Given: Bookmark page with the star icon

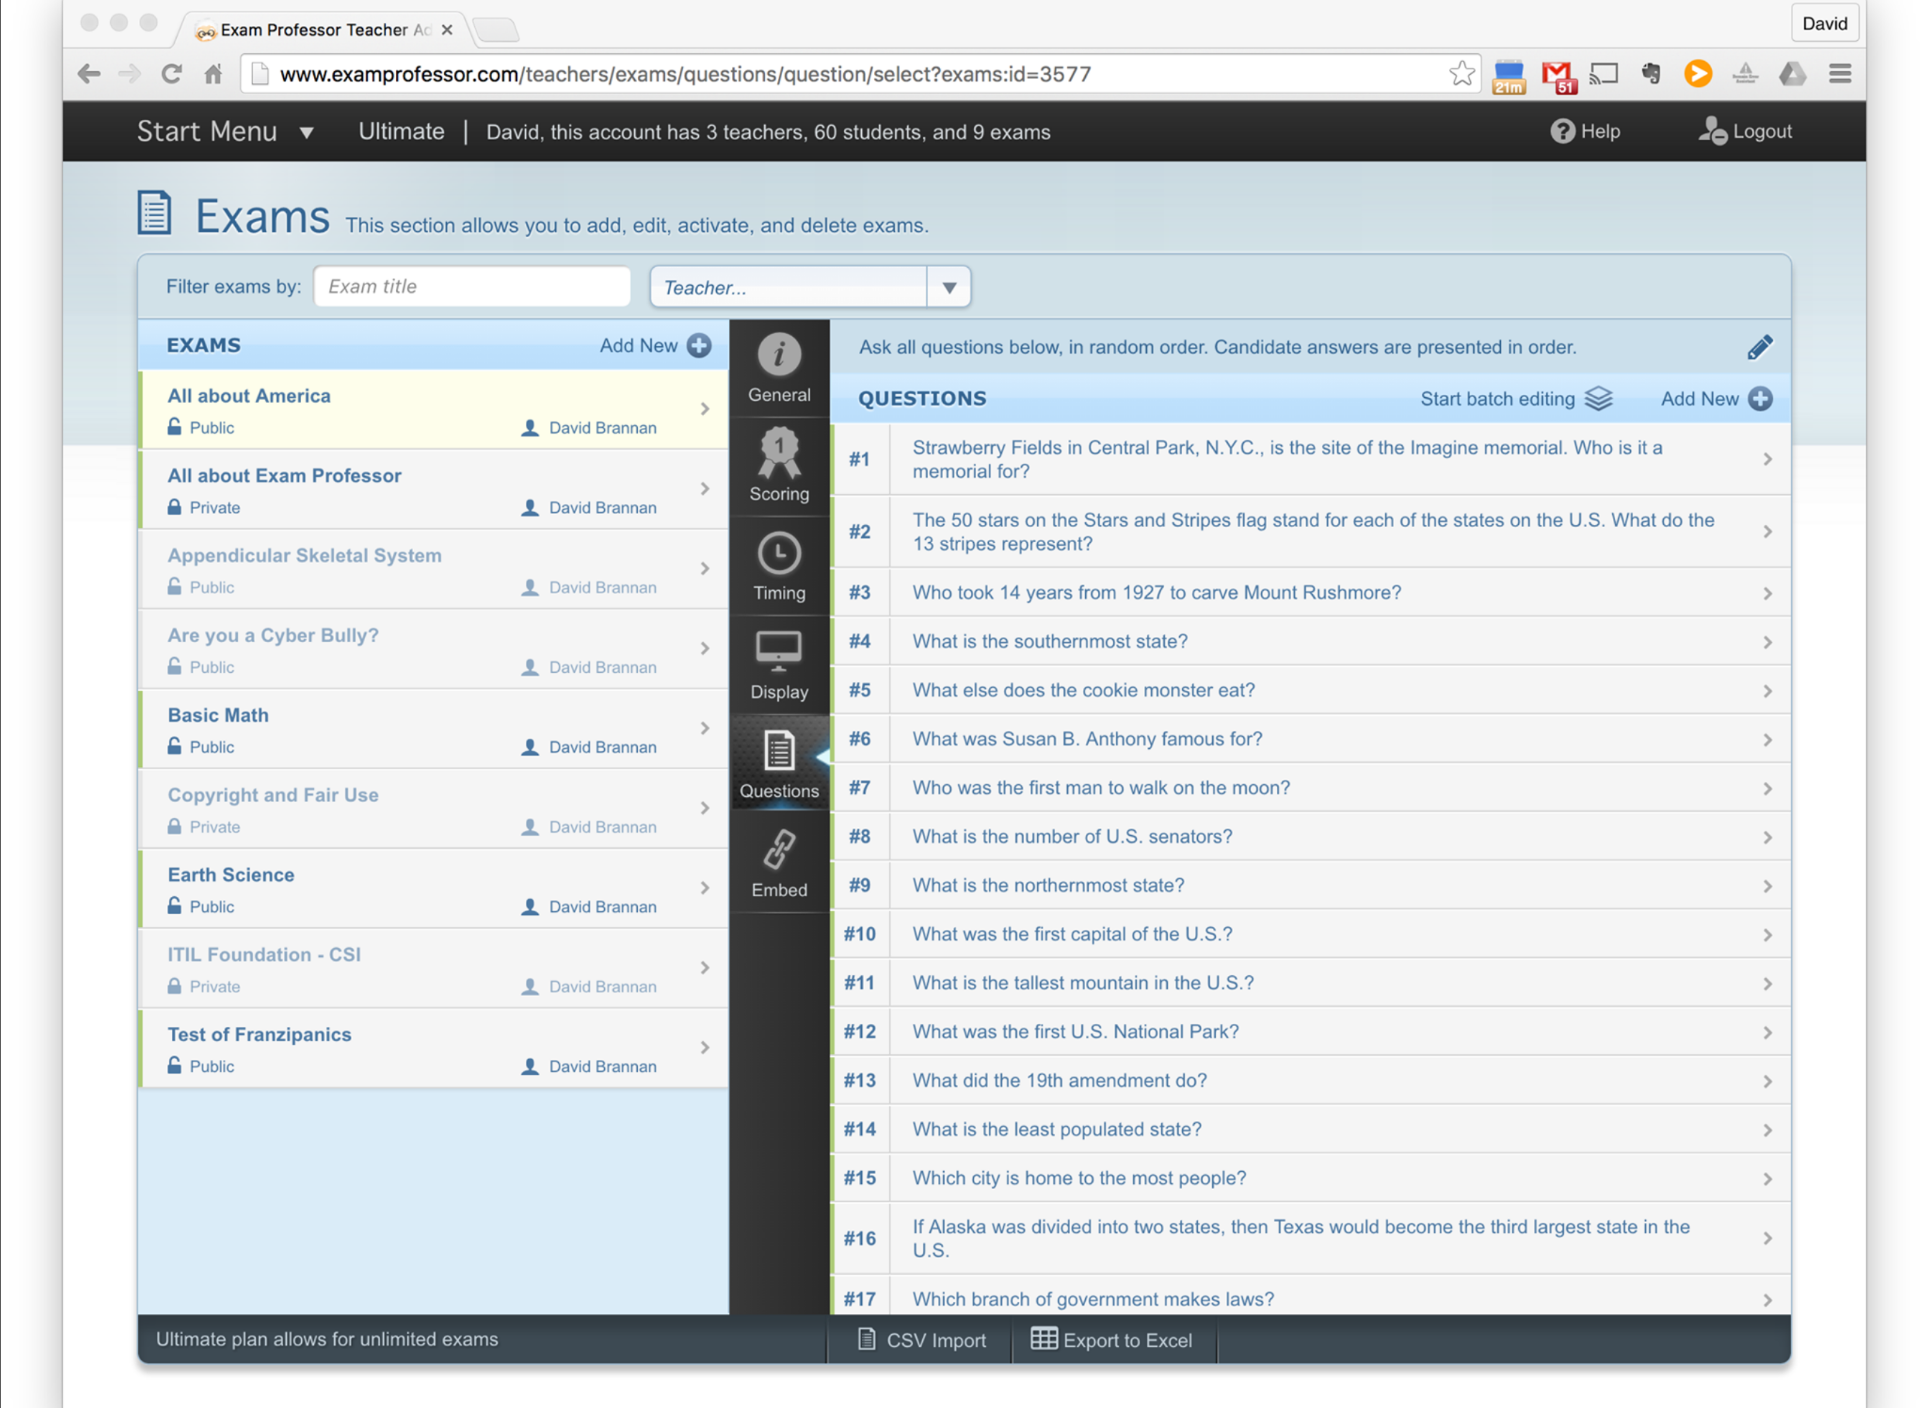Looking at the screenshot, I should (x=1461, y=73).
